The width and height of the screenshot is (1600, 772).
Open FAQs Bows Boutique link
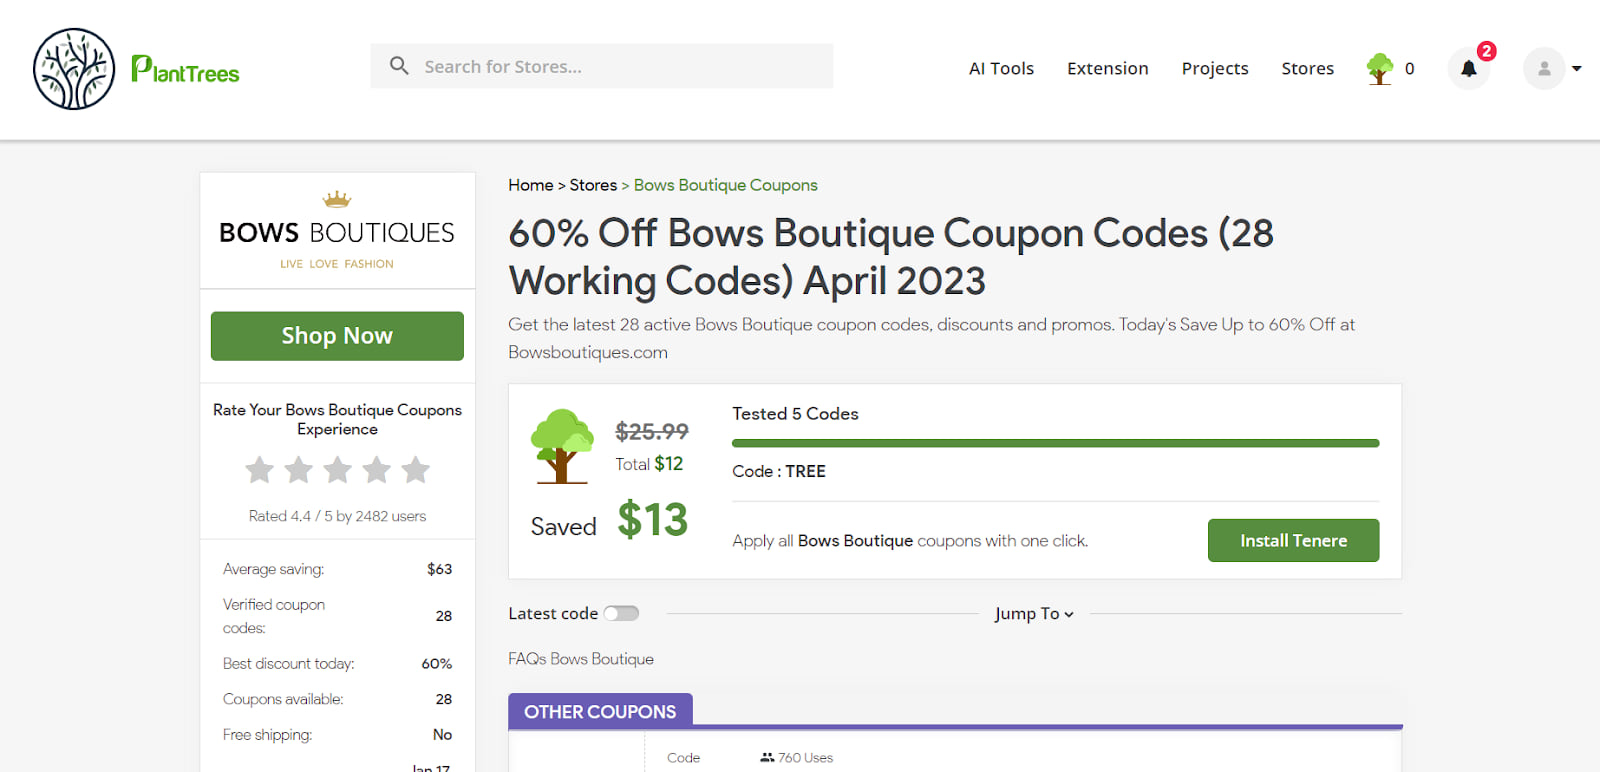(581, 659)
